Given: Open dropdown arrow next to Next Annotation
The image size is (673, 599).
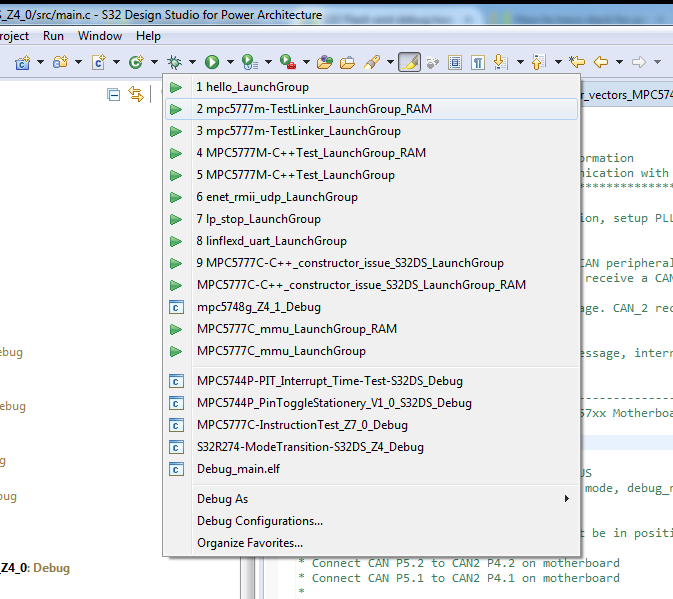Looking at the screenshot, I should coord(520,63).
